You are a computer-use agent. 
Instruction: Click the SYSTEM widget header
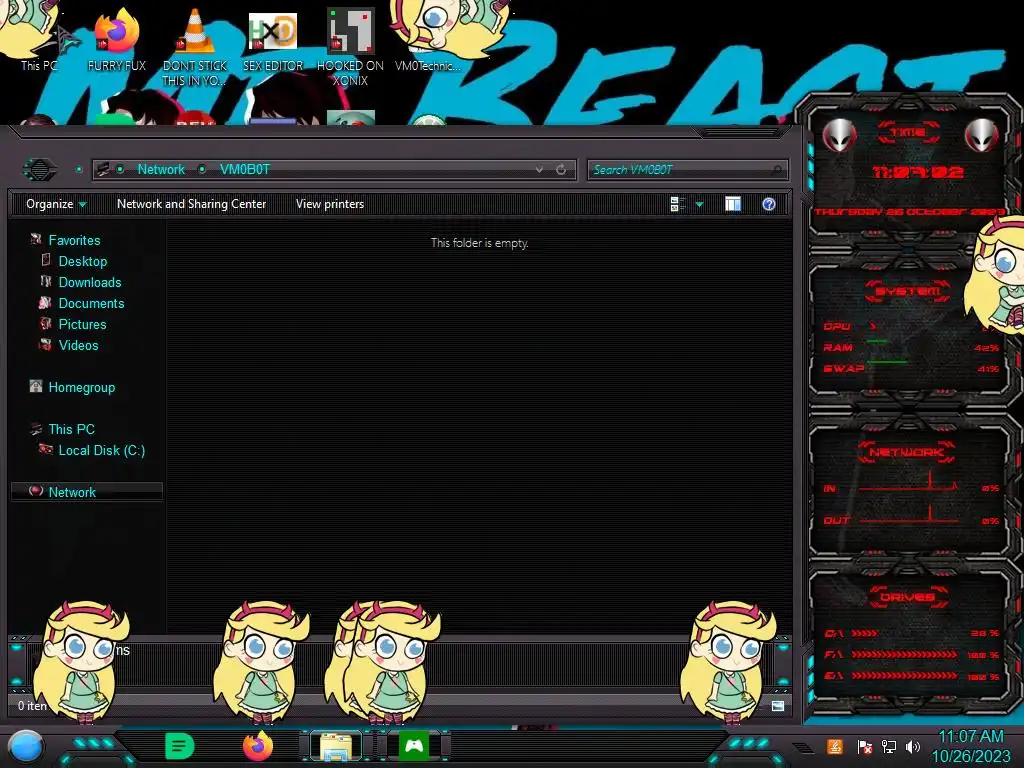pos(908,291)
